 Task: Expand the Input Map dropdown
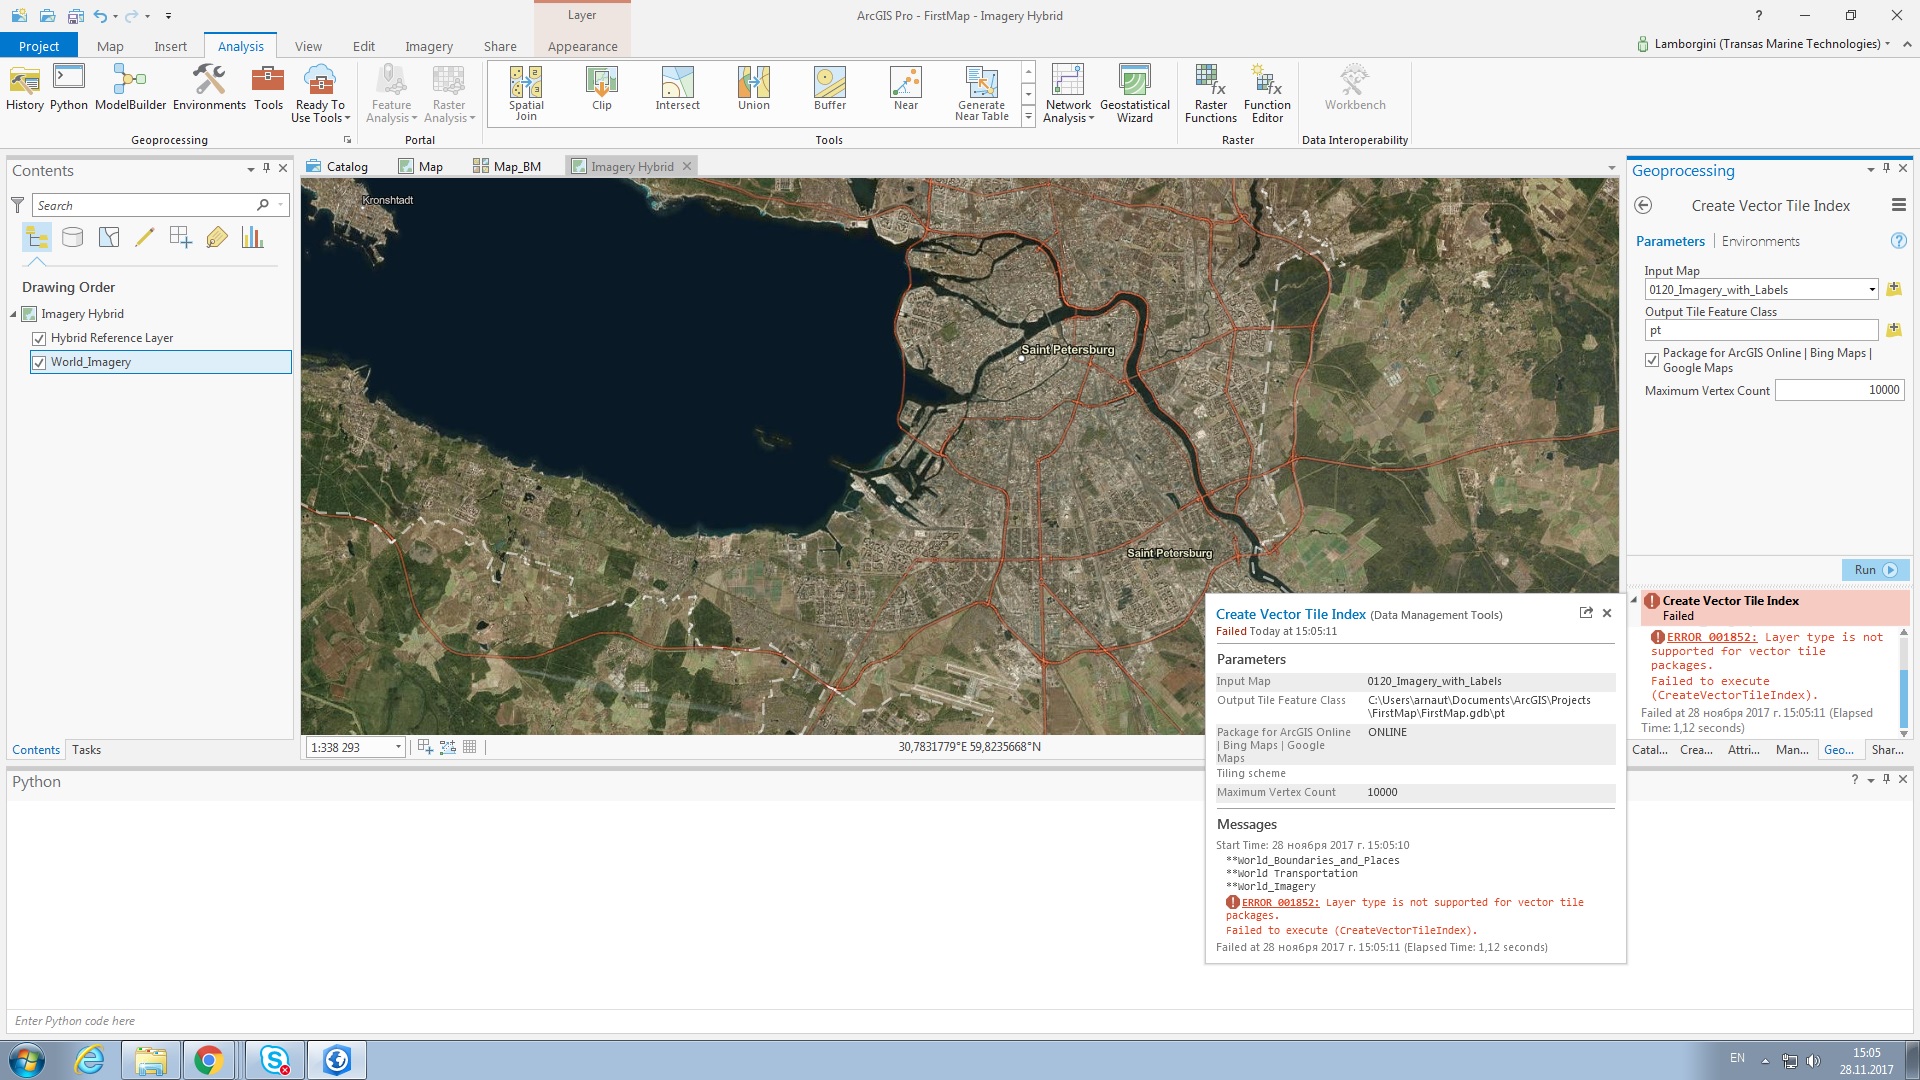pos(1869,289)
